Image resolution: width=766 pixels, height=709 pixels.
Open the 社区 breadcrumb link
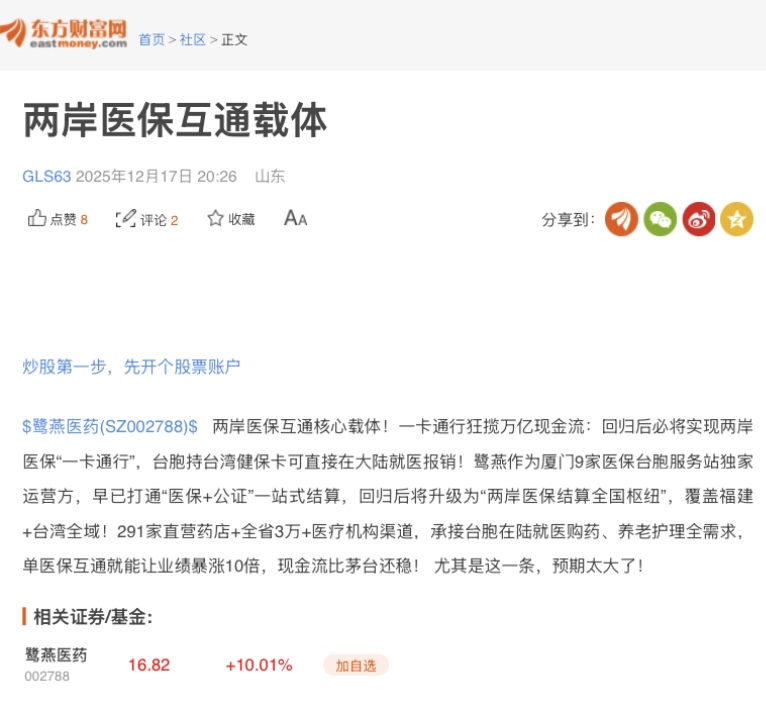click(192, 40)
